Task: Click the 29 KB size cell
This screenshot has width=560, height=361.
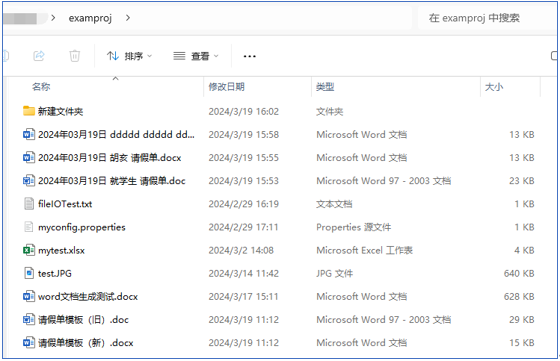Action: 522,320
